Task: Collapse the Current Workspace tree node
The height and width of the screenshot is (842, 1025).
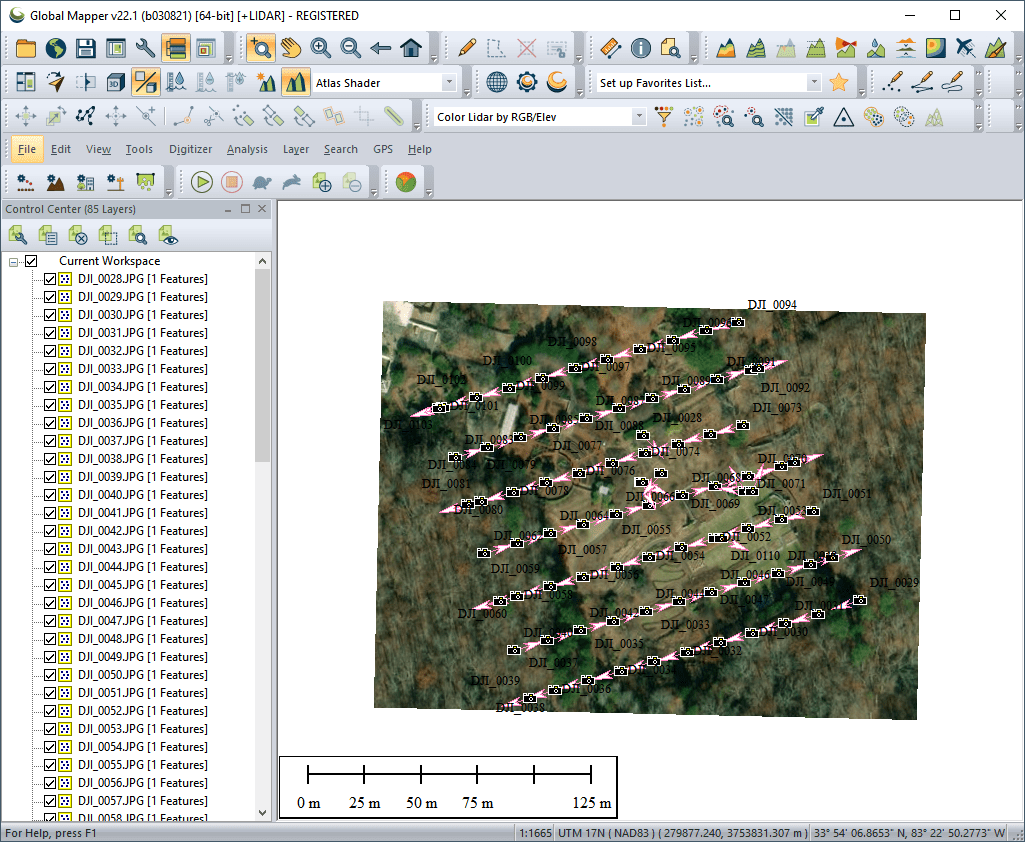Action: click(13, 261)
